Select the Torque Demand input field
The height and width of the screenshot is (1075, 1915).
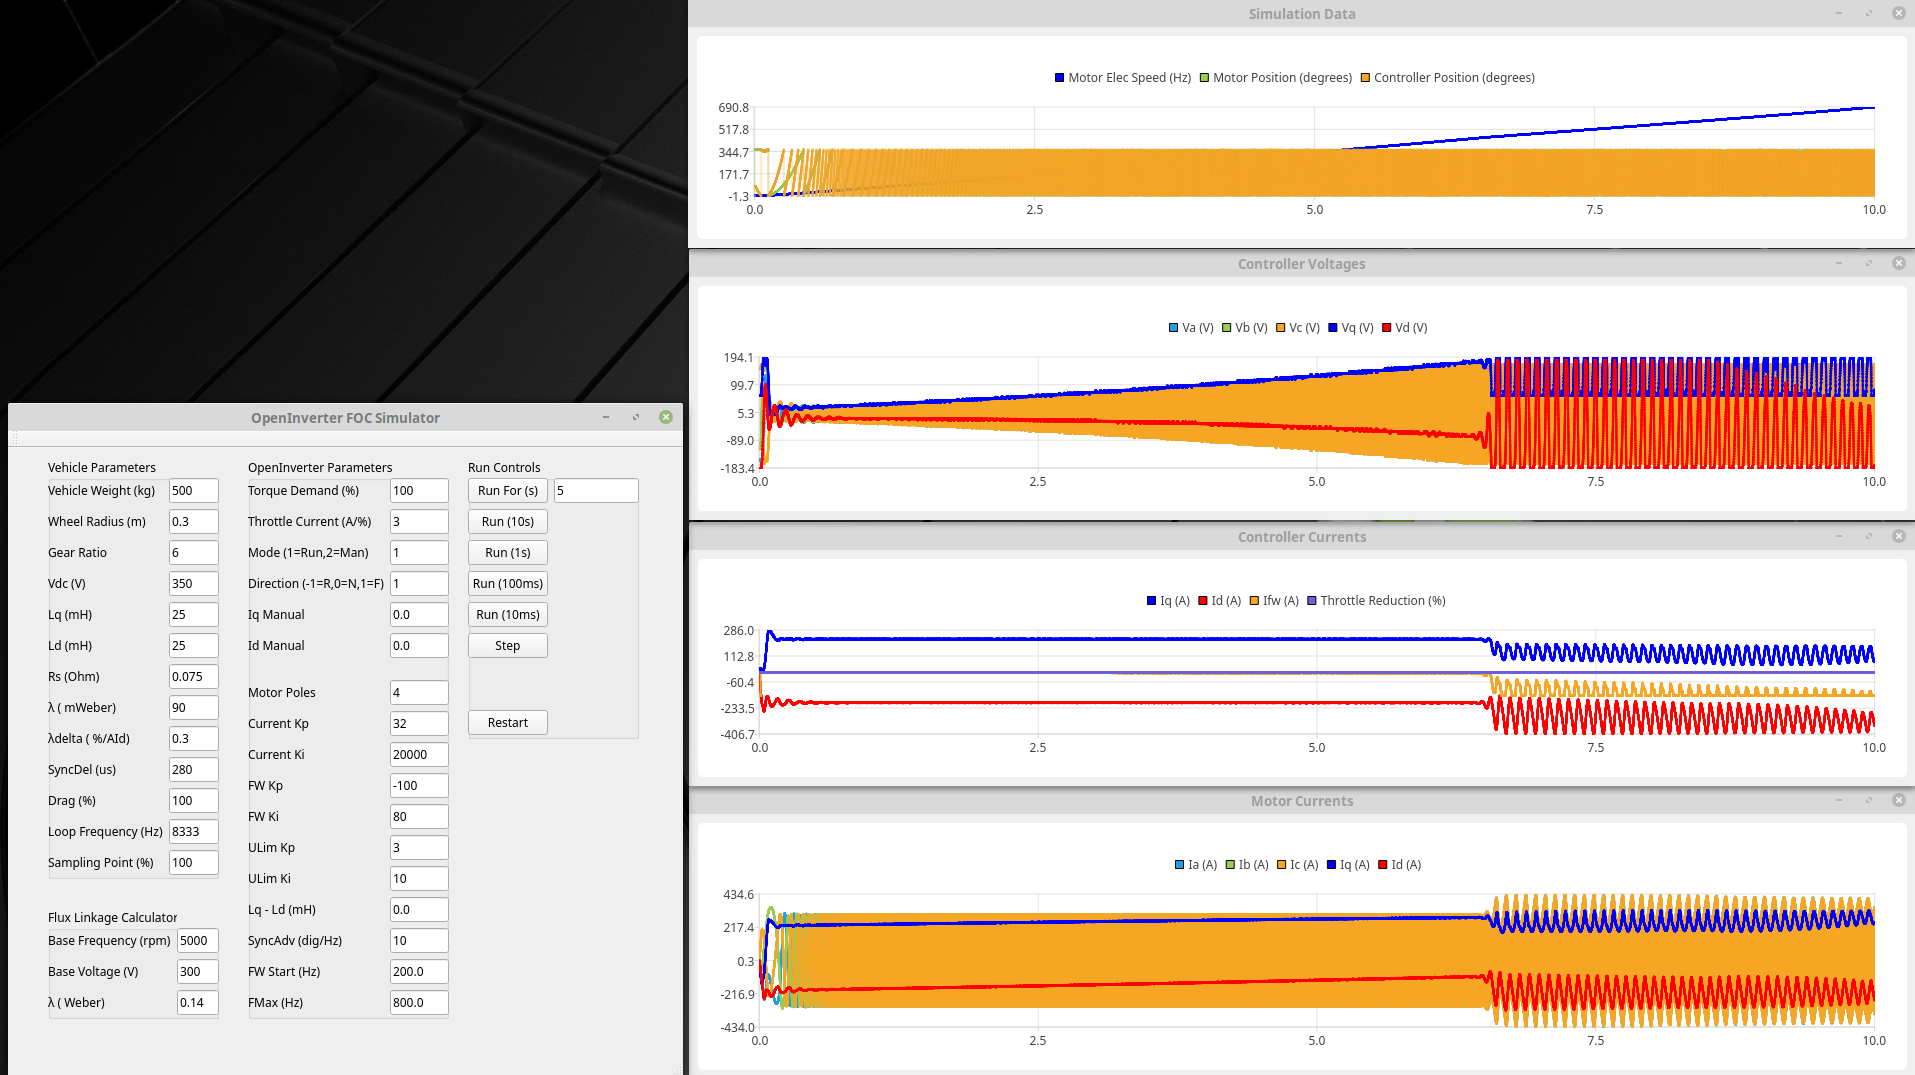click(418, 490)
